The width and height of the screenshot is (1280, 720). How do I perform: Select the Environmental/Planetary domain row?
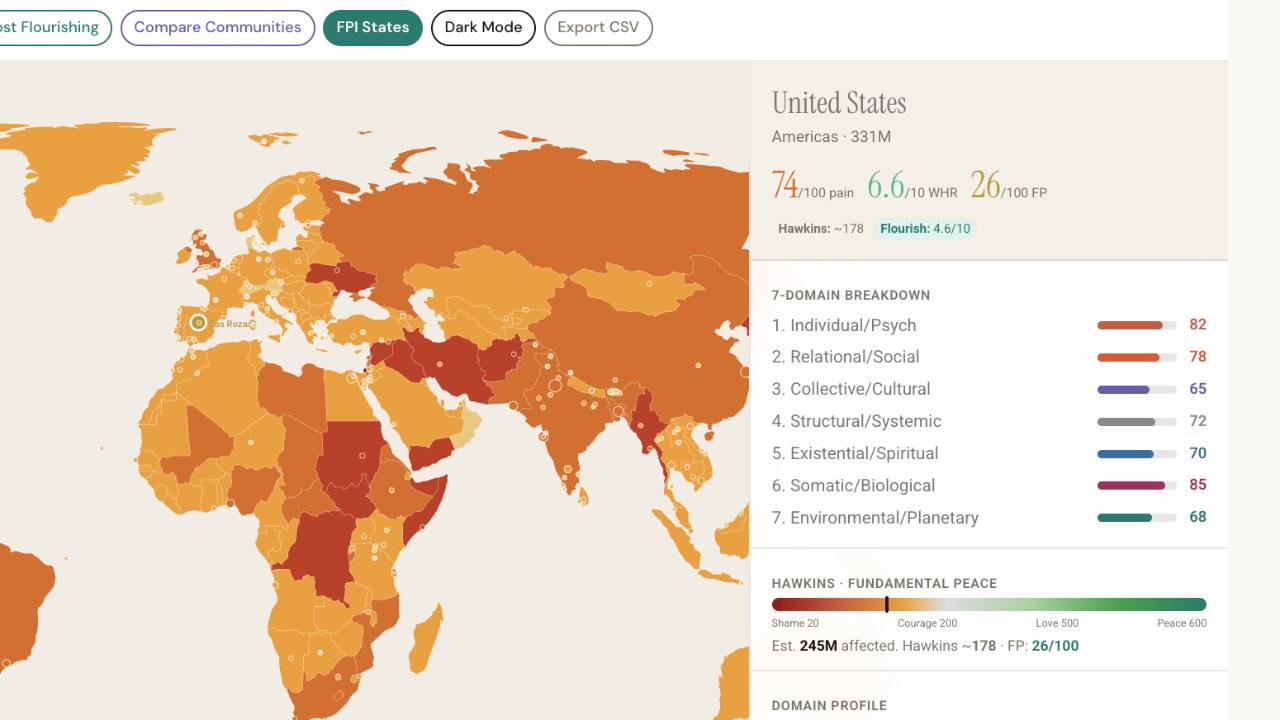tap(989, 517)
